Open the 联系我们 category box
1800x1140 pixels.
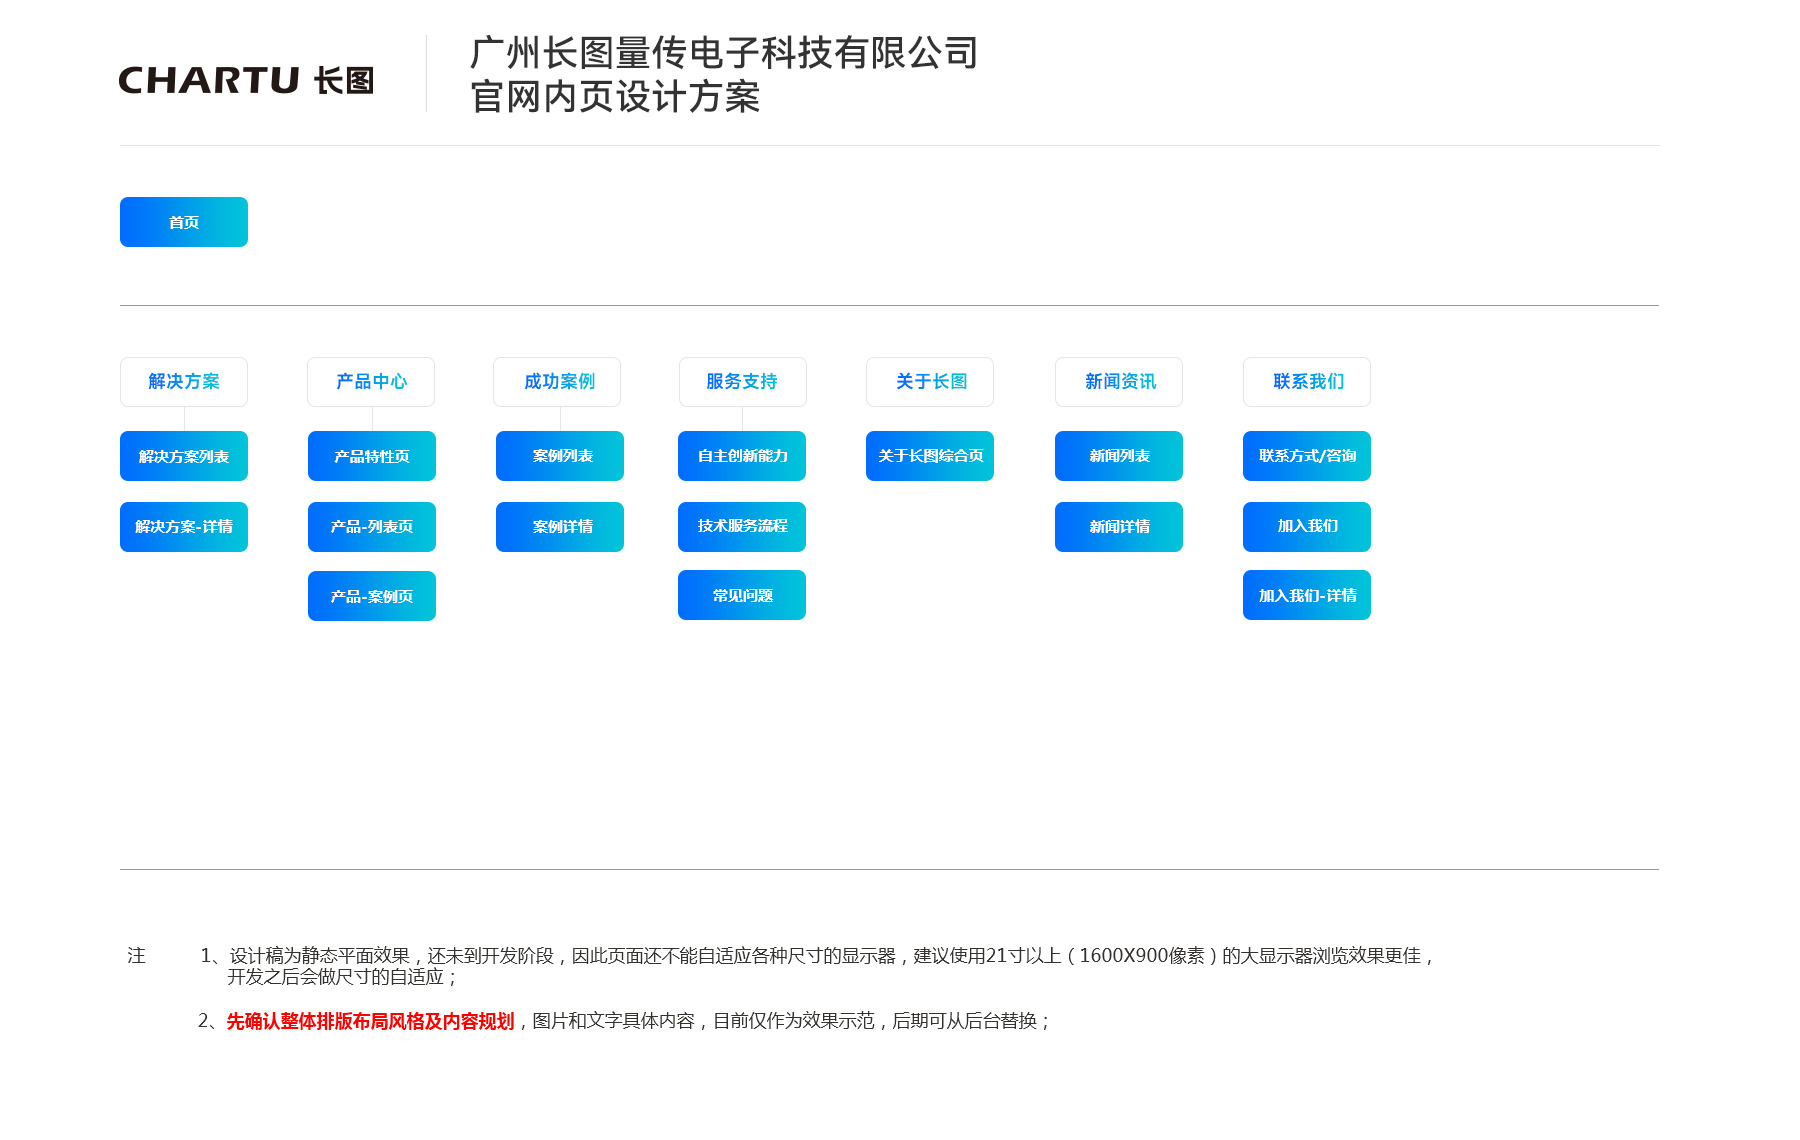[x=1307, y=382]
